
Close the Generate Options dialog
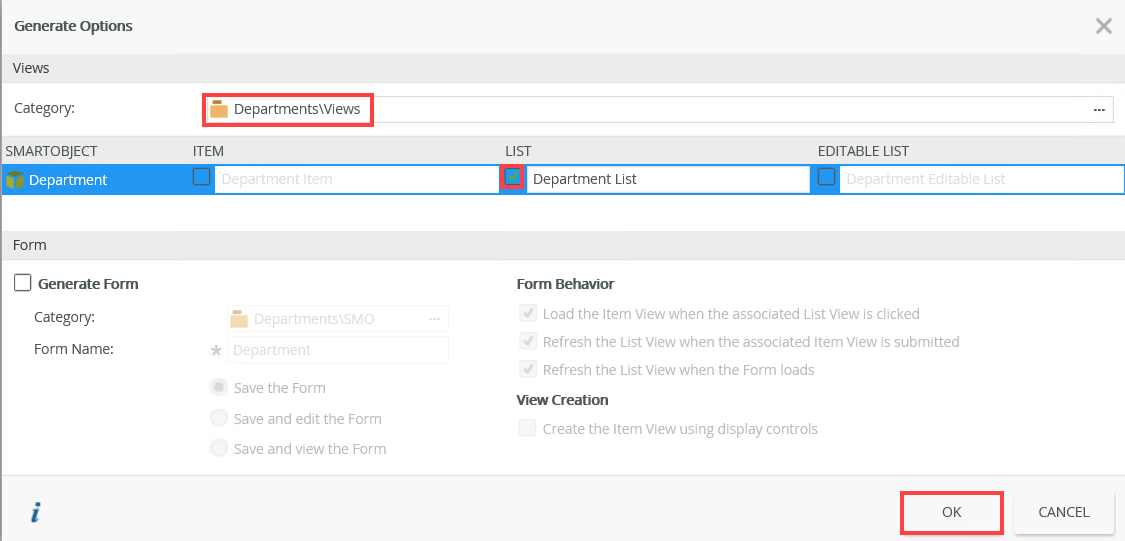pos(1103,26)
